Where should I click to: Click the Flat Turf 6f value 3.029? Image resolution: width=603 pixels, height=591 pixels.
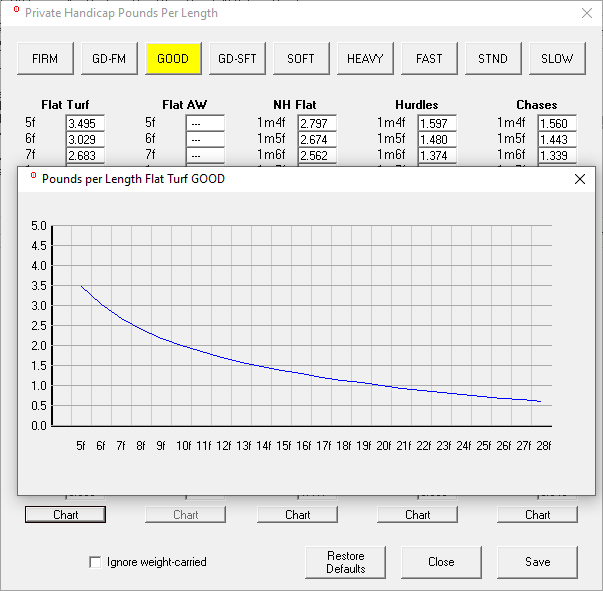tap(85, 139)
